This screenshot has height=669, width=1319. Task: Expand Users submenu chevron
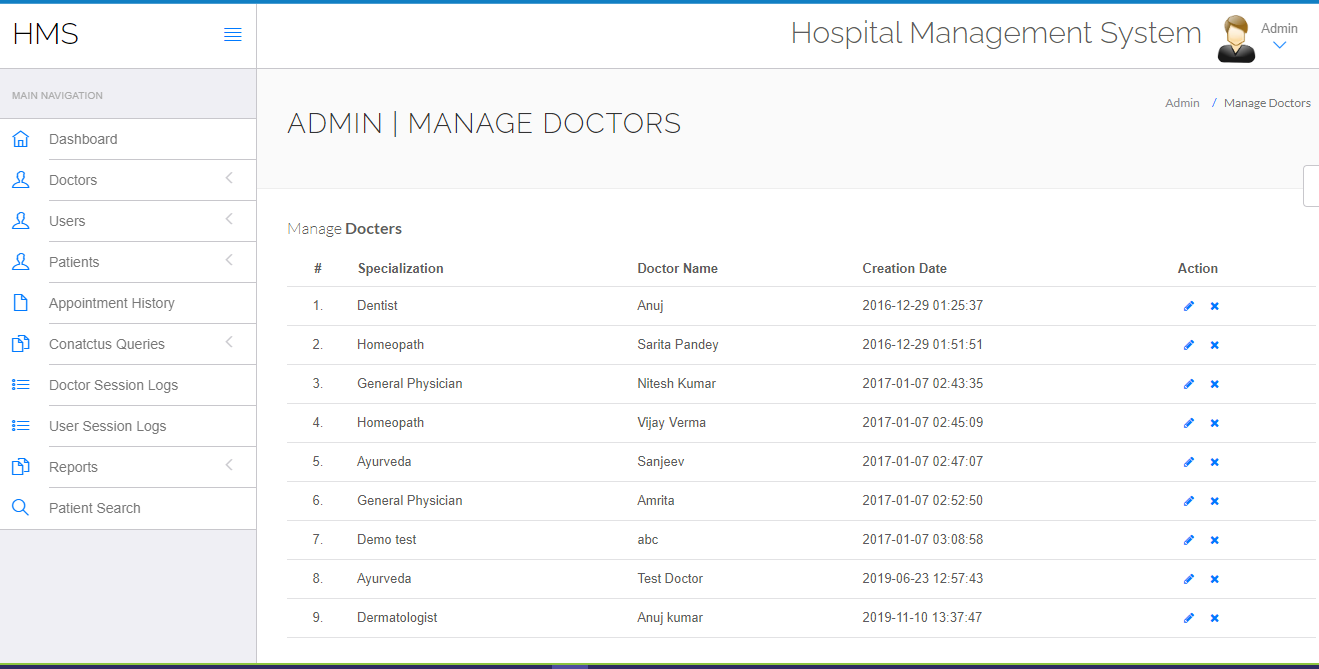click(229, 219)
